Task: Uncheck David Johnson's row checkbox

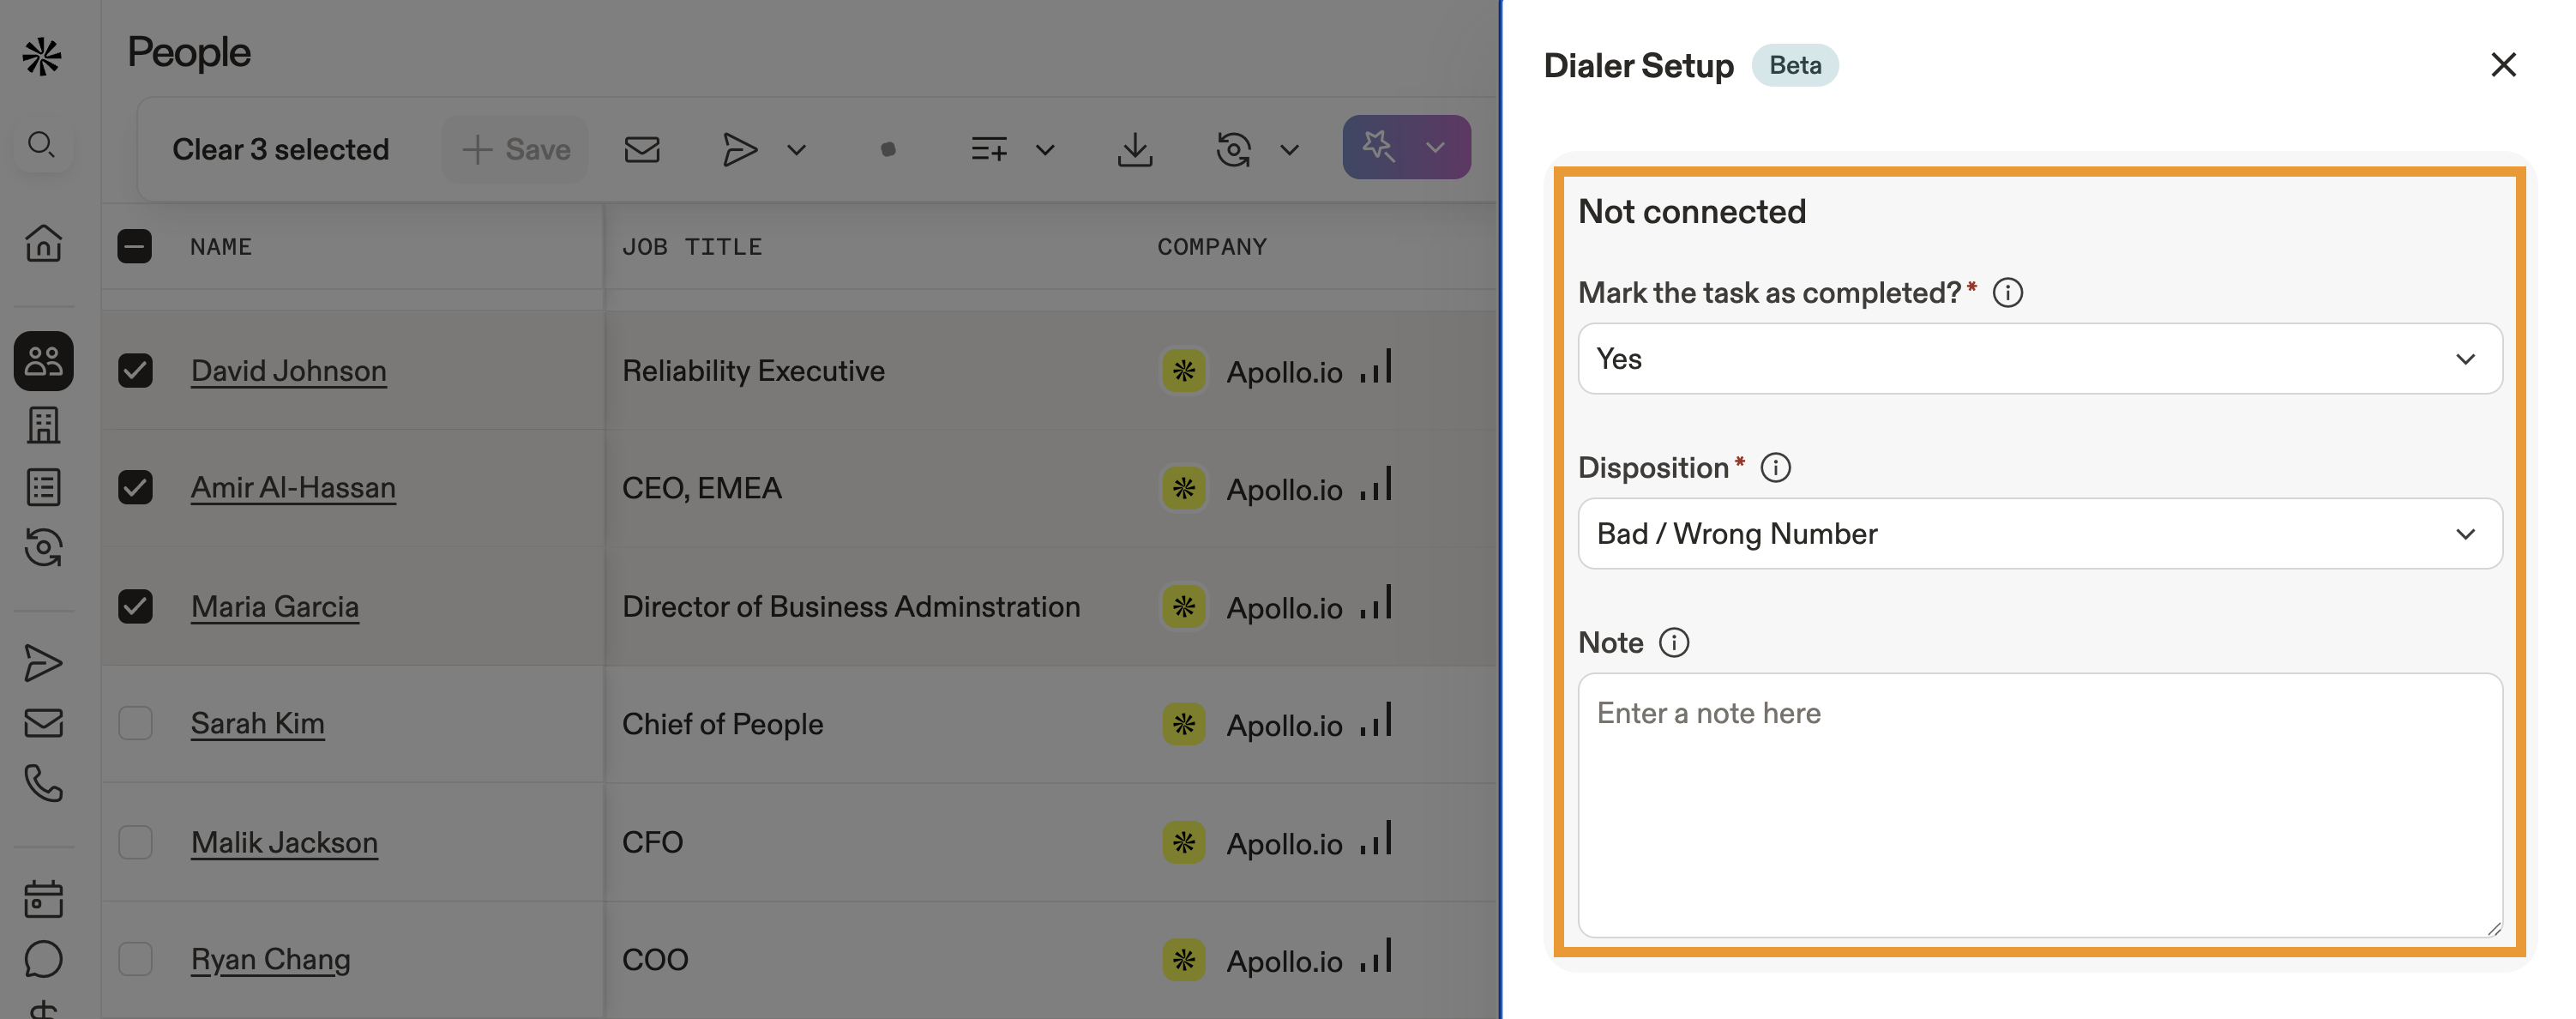Action: pyautogui.click(x=135, y=370)
